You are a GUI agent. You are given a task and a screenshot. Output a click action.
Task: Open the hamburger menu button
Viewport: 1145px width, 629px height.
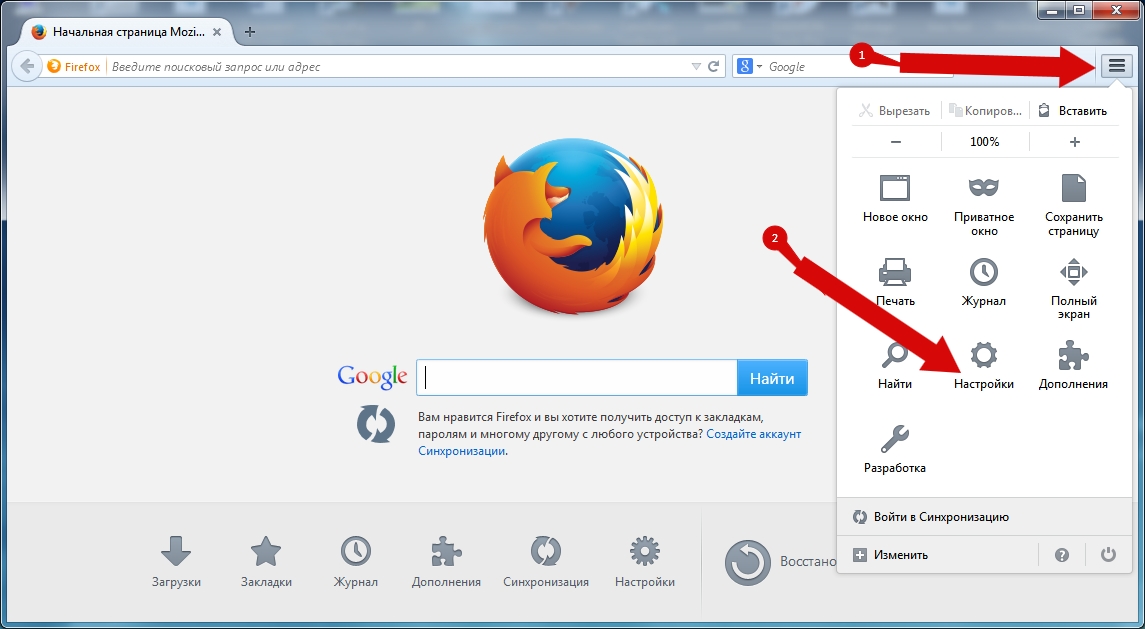click(1117, 66)
